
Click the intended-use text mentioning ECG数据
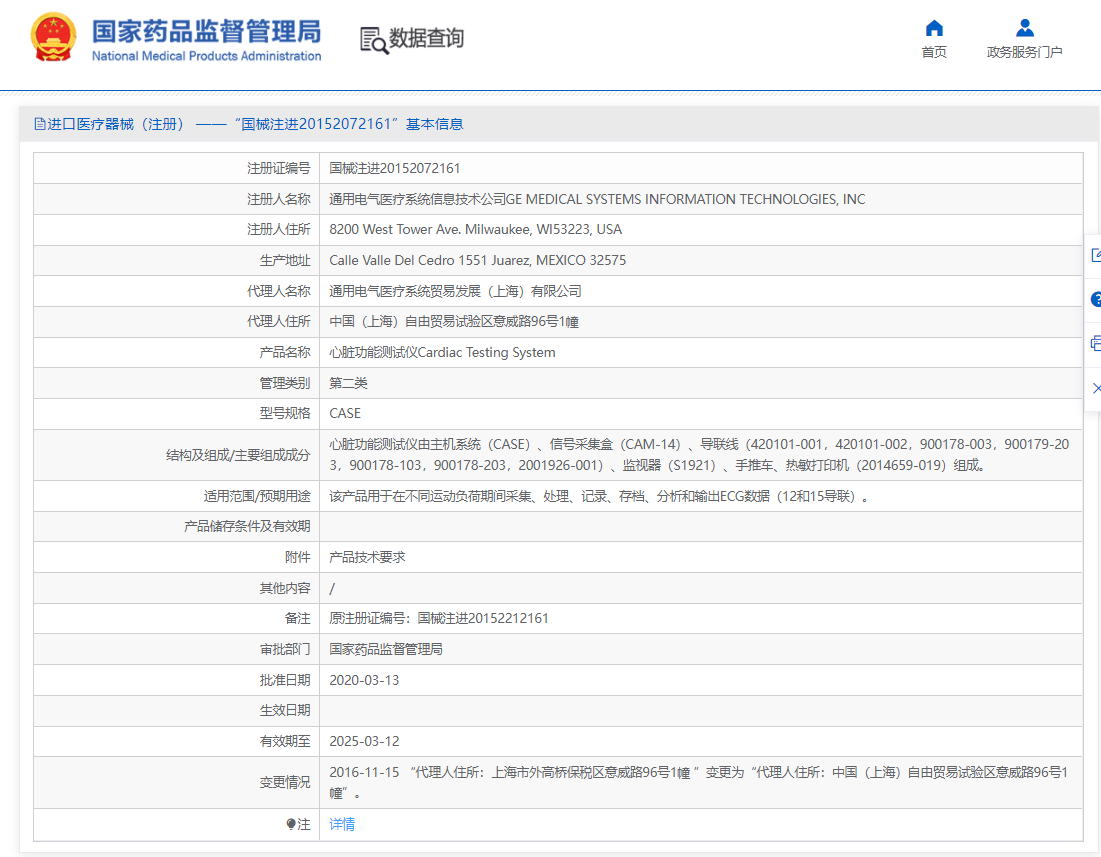(x=599, y=496)
